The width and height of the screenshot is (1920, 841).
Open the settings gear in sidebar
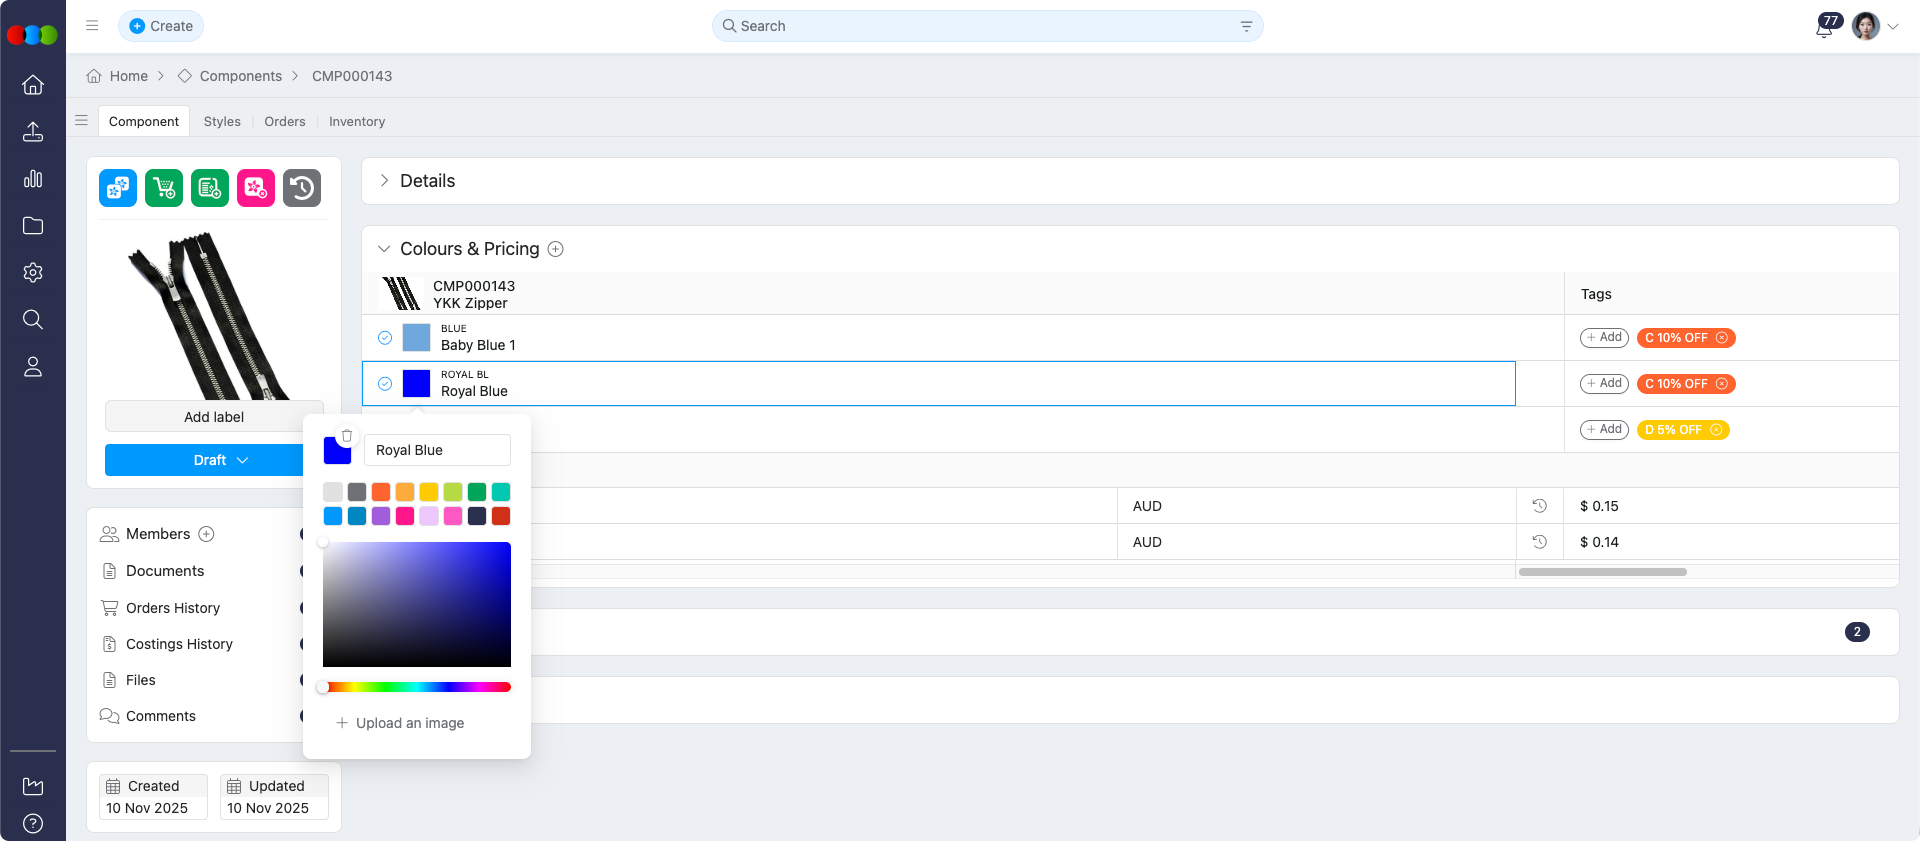[x=33, y=273]
